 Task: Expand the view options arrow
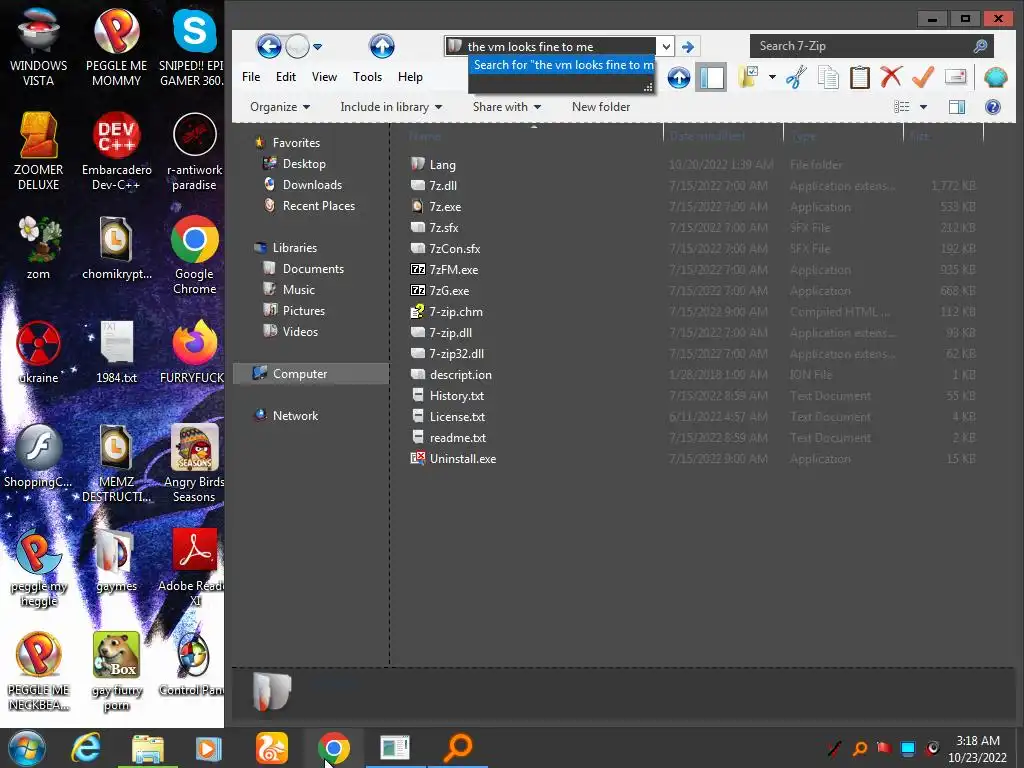click(x=923, y=107)
